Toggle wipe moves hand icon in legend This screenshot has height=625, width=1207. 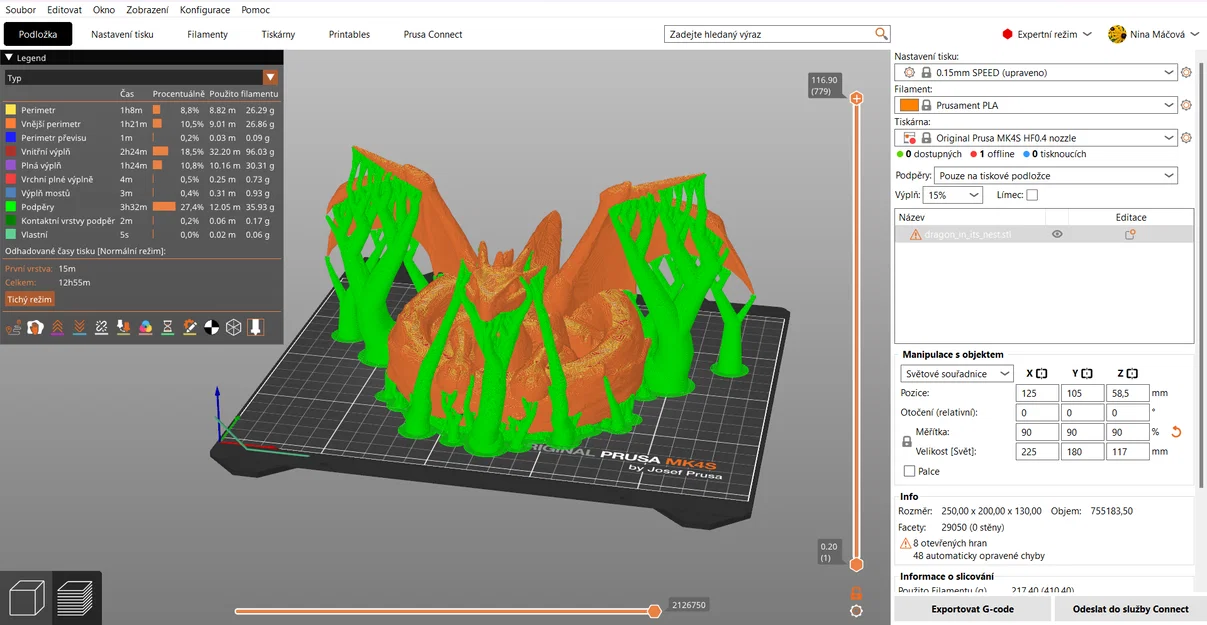pos(35,327)
